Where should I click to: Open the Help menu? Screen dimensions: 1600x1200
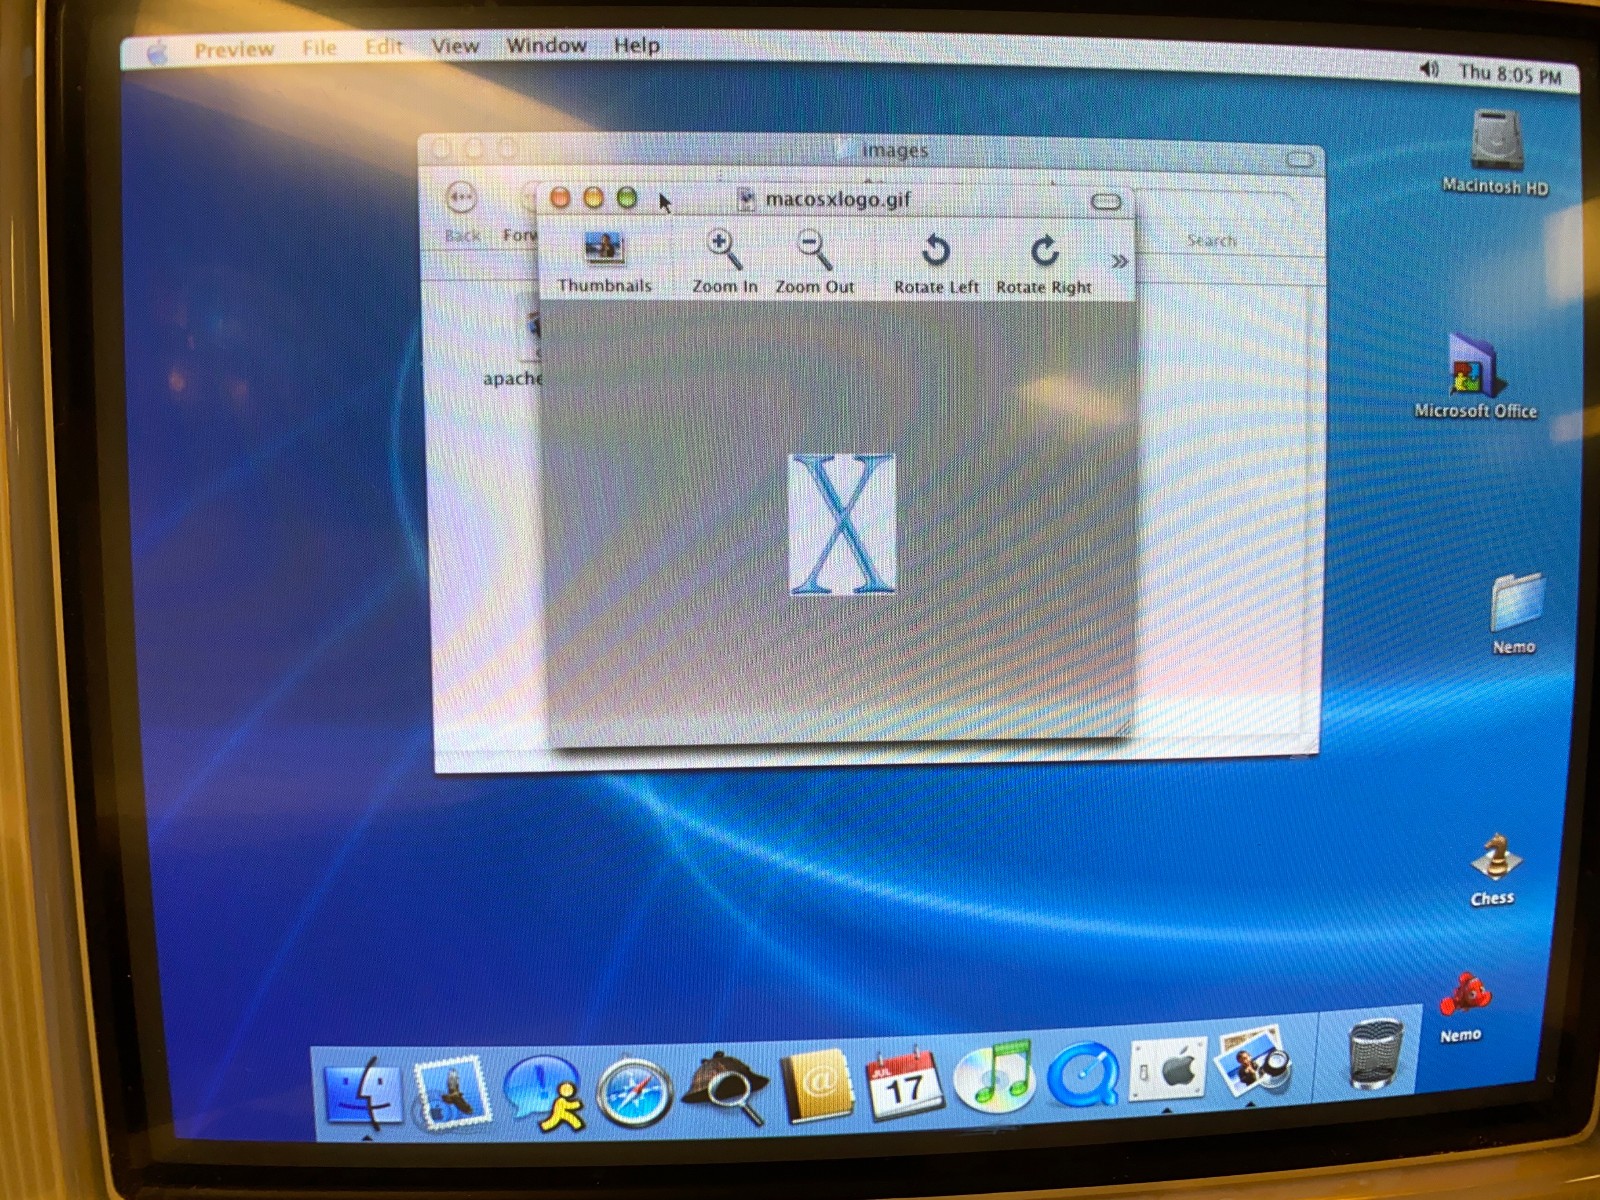(637, 45)
